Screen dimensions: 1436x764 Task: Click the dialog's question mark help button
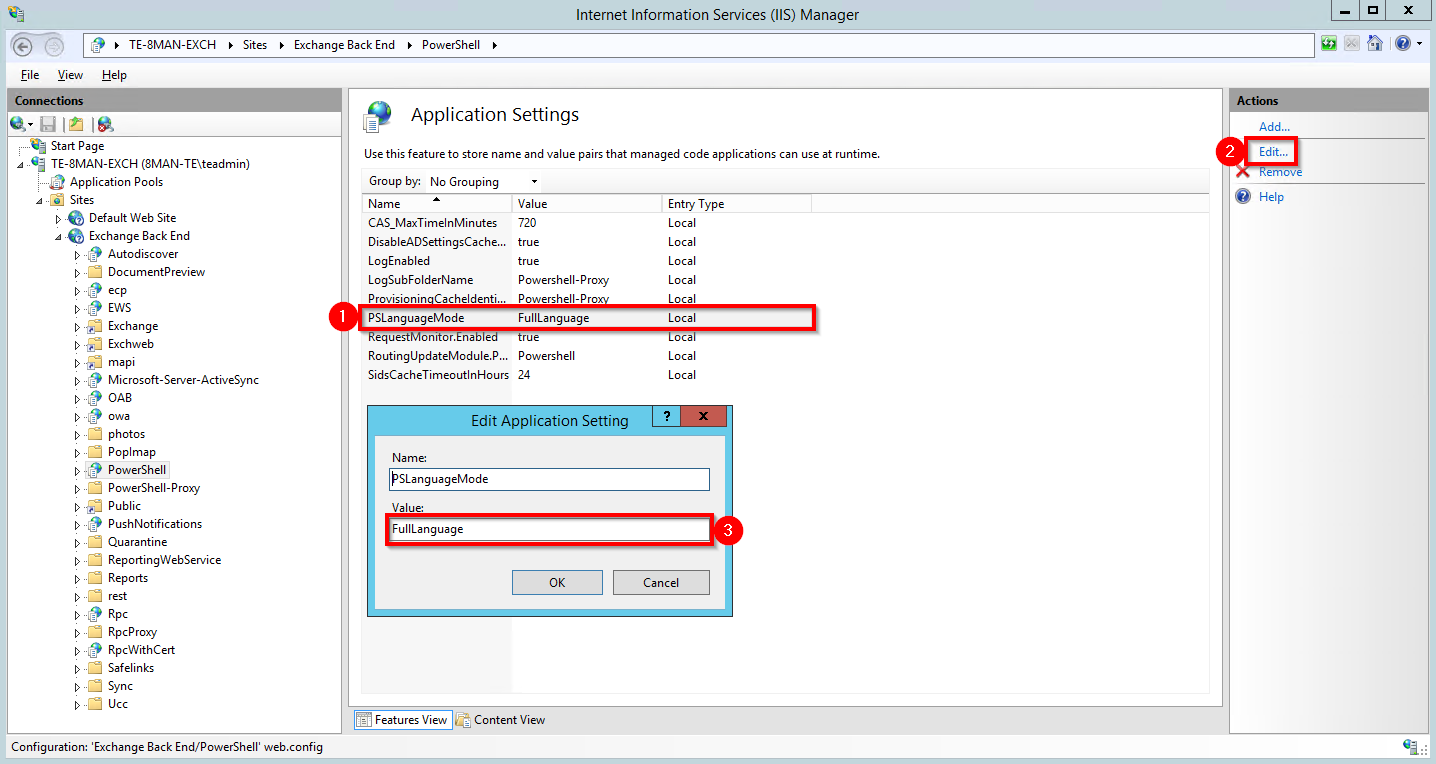point(666,417)
